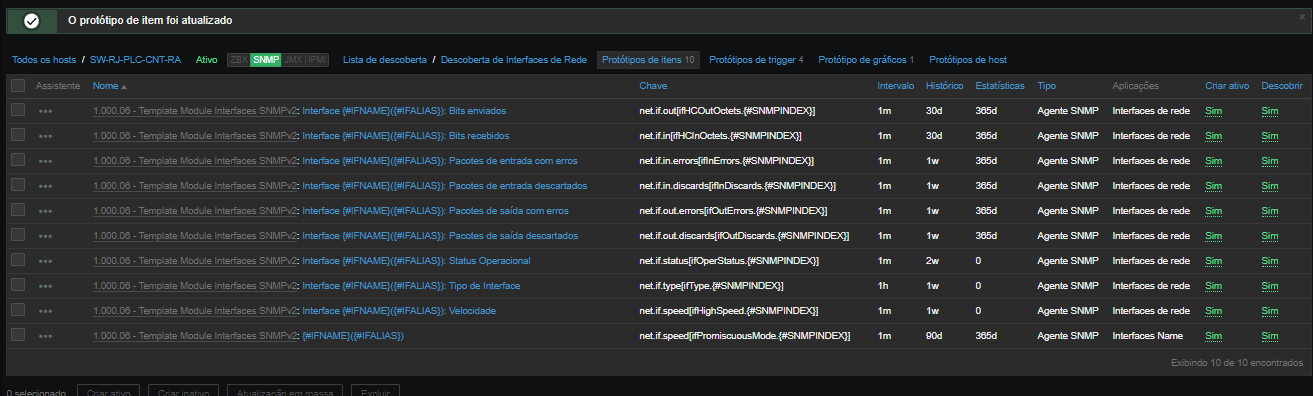Check the Pacotes de saída descartados checkbox
This screenshot has width=1313, height=396.
coord(18,235)
